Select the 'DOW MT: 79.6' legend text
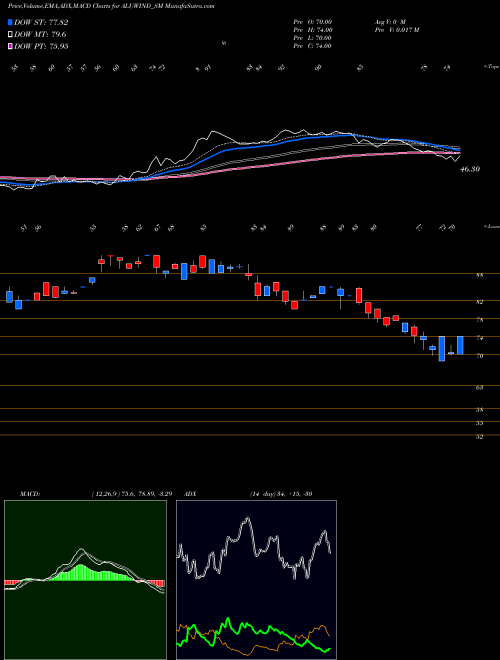Viewport: 500px width, 660px height. pyautogui.click(x=40, y=35)
